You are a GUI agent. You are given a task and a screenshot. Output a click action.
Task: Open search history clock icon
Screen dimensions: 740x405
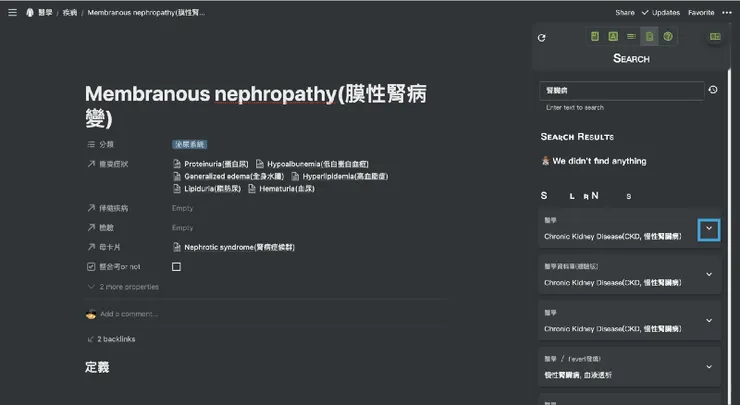point(713,90)
